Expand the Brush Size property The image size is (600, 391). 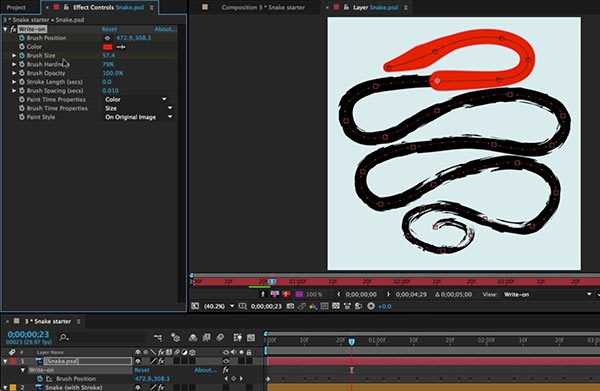14,55
